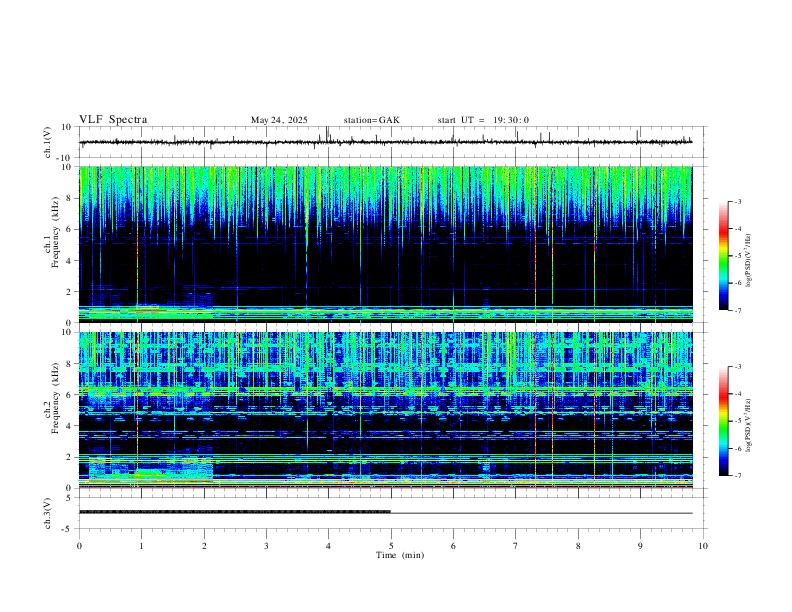
Task: Click time axis tick label "5" below the bottom panel
Action: pyautogui.click(x=391, y=546)
